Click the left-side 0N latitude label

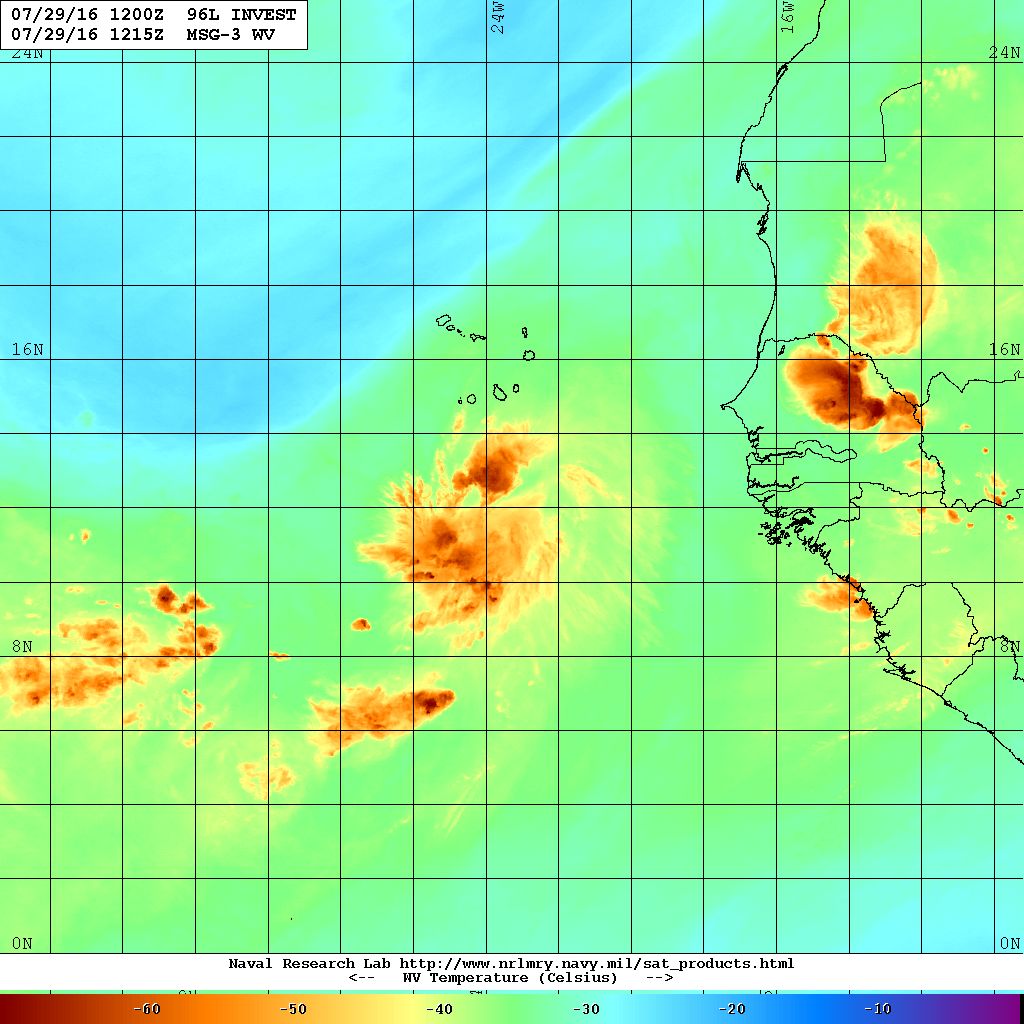click(x=22, y=943)
